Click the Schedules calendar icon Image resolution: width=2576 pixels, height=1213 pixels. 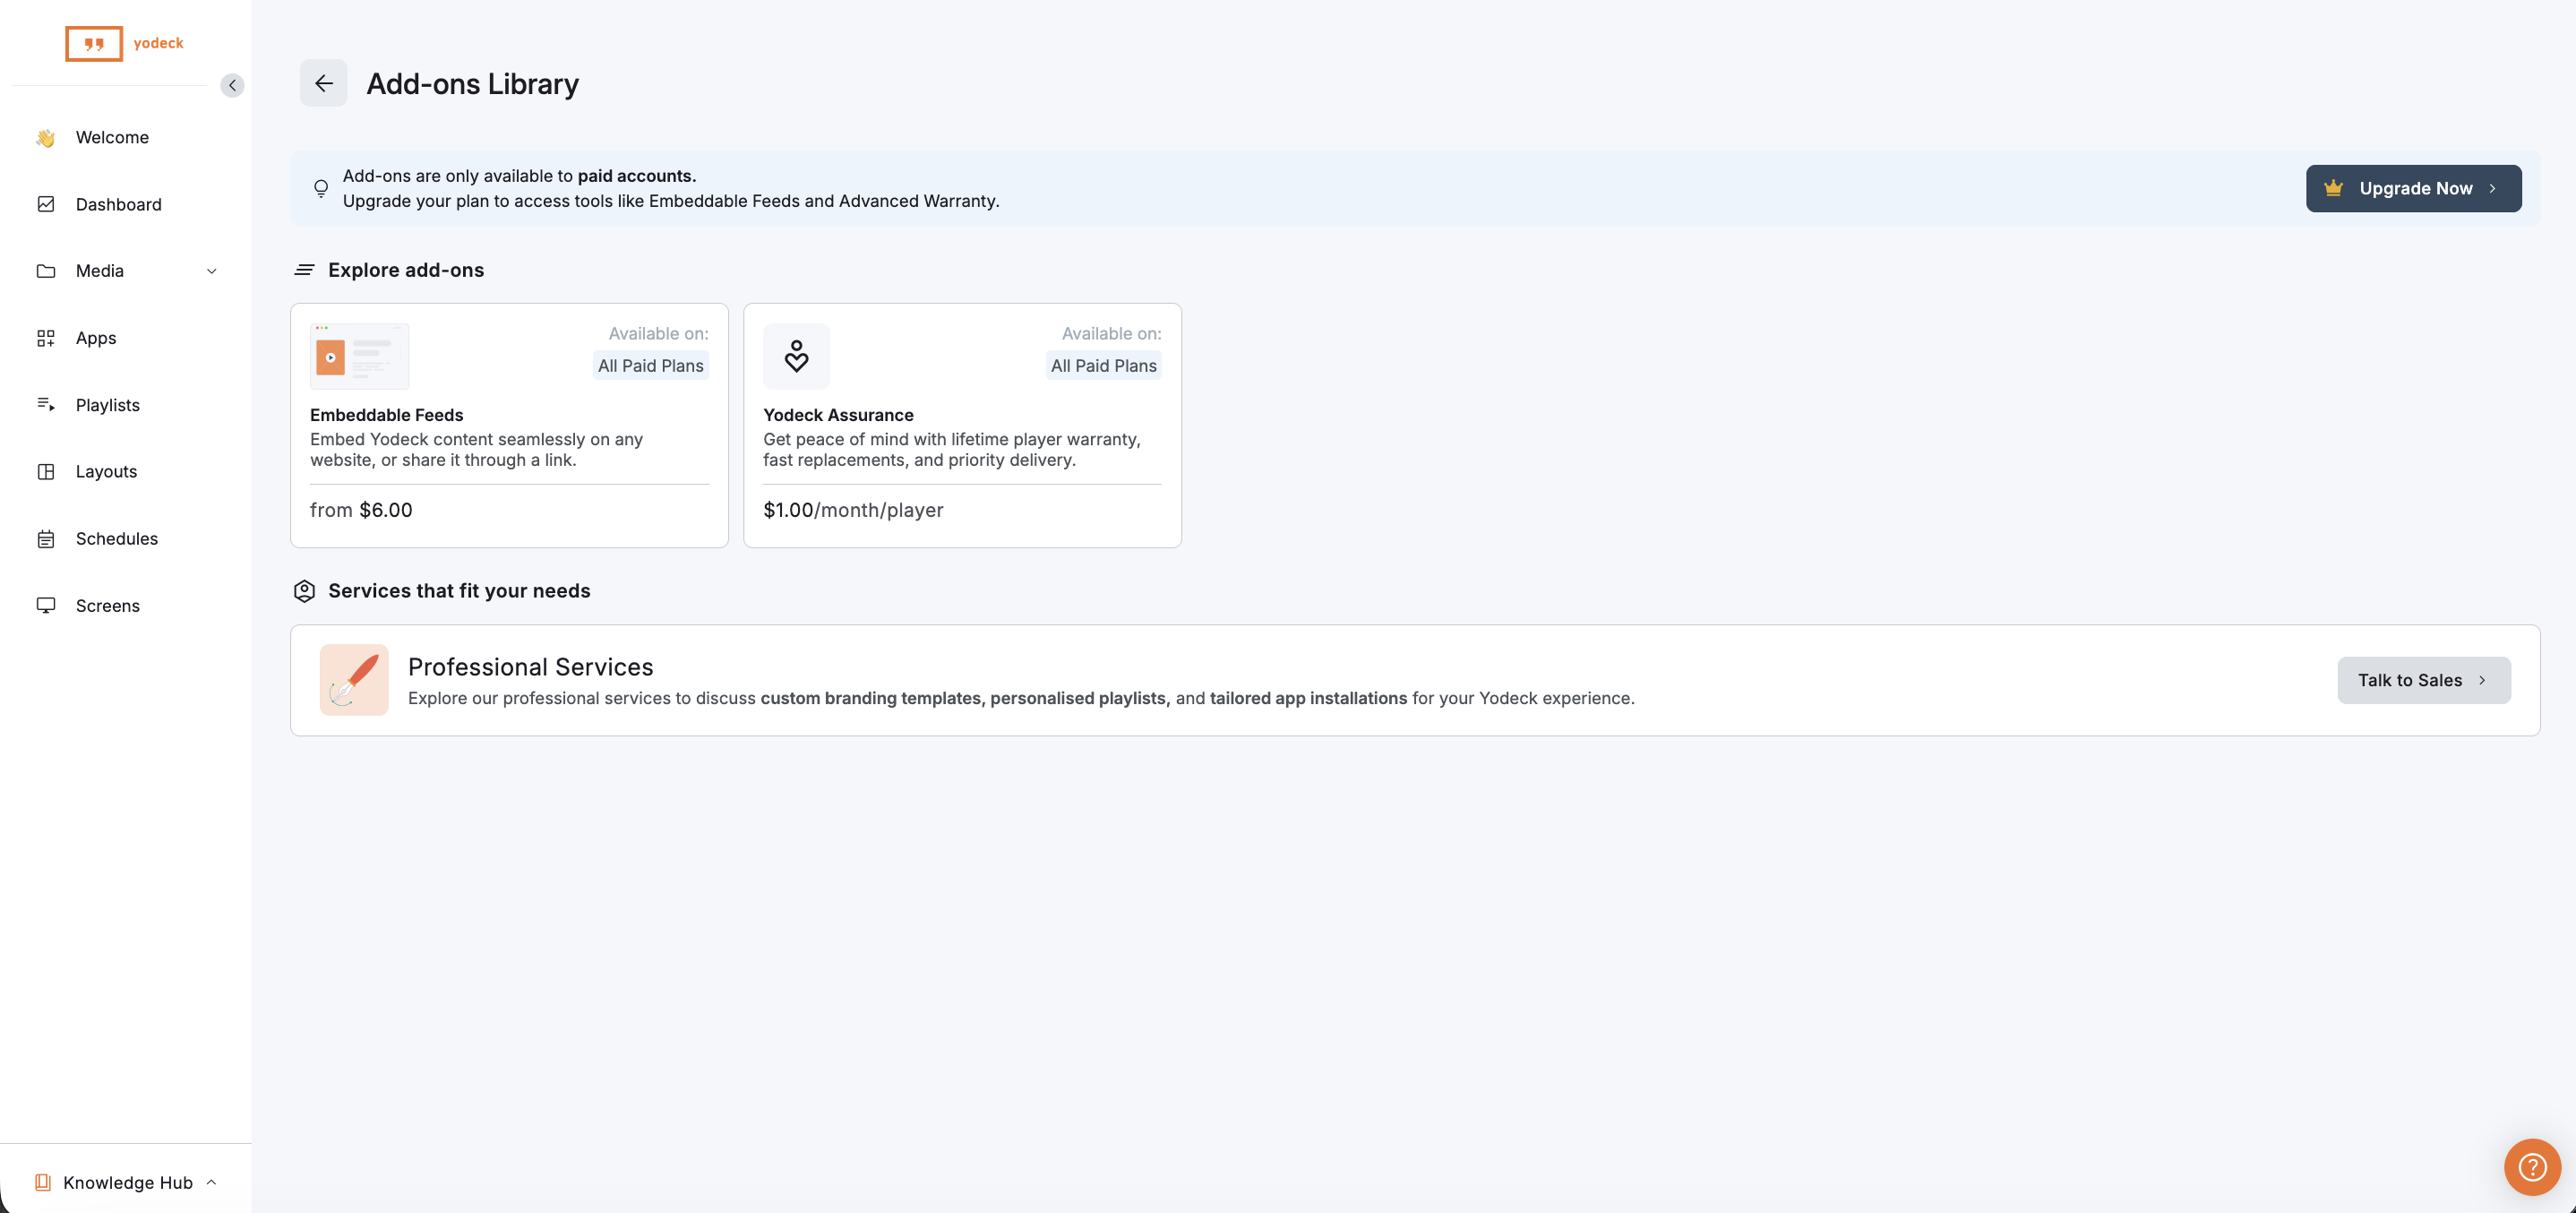(46, 539)
